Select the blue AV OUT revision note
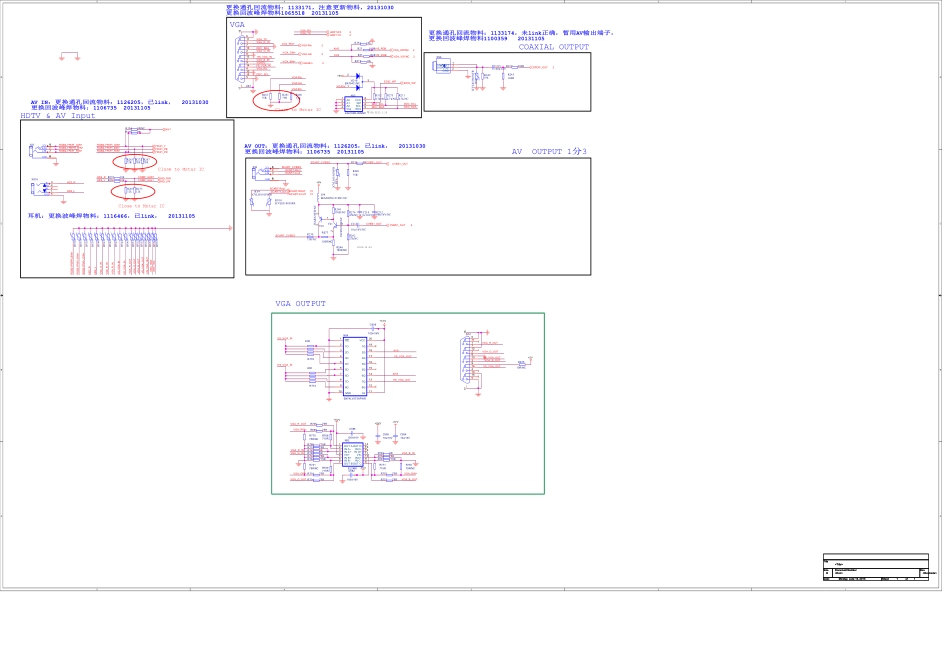 334,148
